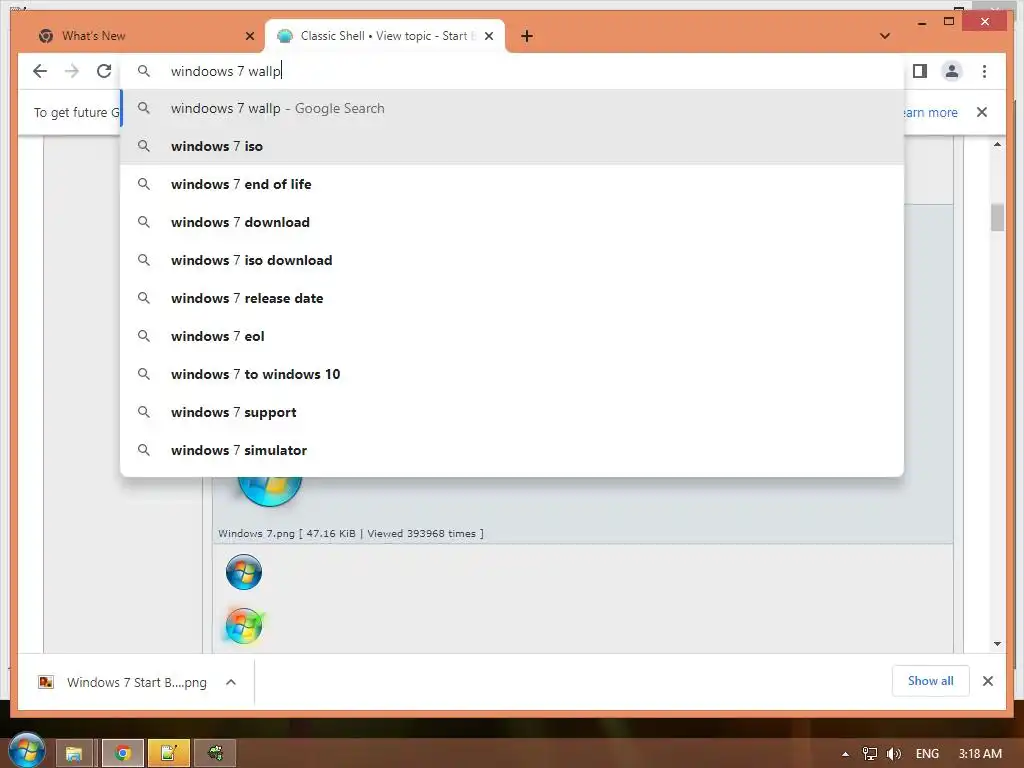Image resolution: width=1024 pixels, height=768 pixels.
Task: Click the glowing Windows orb image
Action: (244, 626)
